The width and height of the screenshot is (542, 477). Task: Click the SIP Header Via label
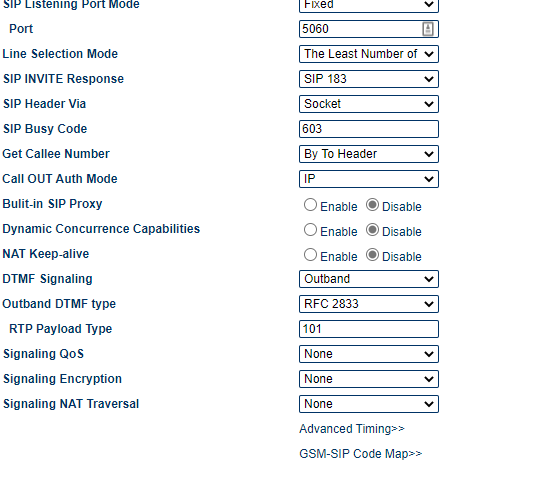coord(44,104)
